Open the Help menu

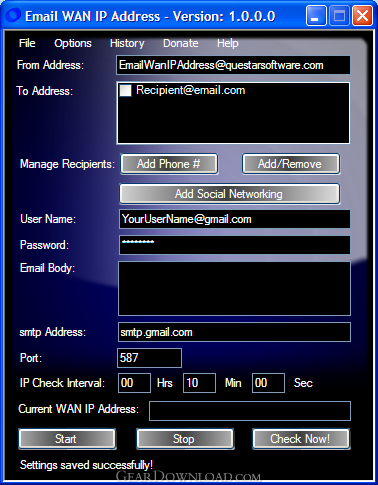228,43
